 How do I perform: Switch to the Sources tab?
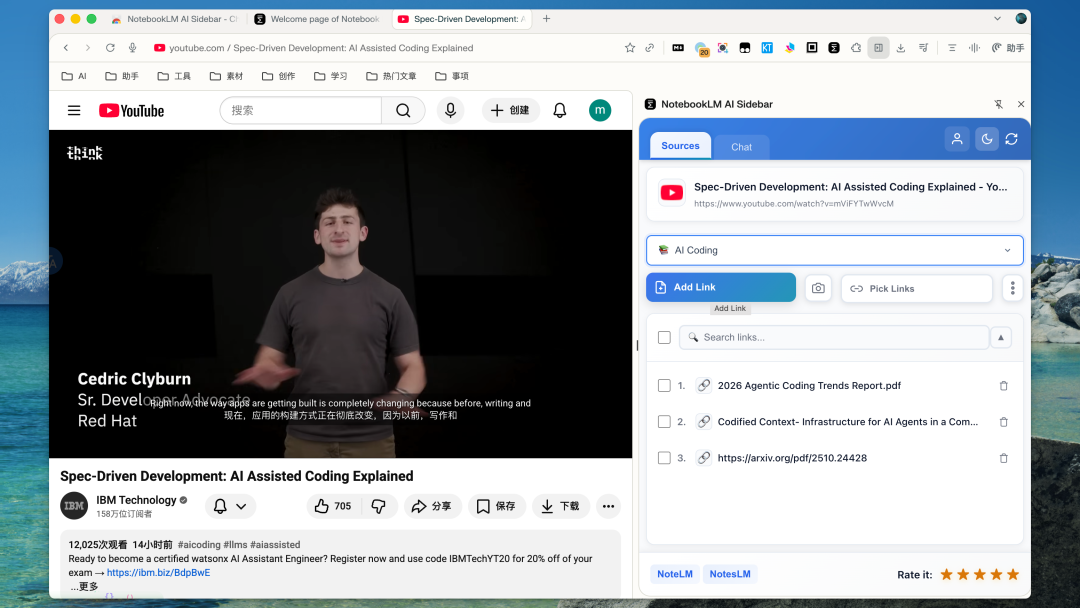tap(680, 146)
